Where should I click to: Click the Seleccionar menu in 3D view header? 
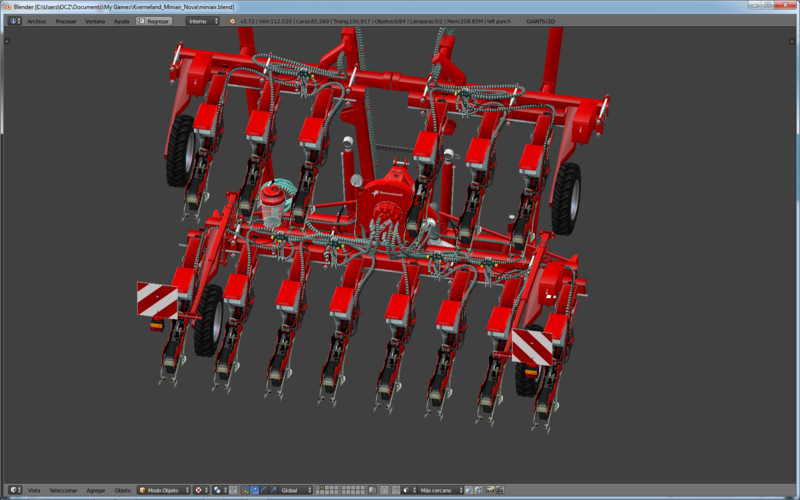[63, 490]
